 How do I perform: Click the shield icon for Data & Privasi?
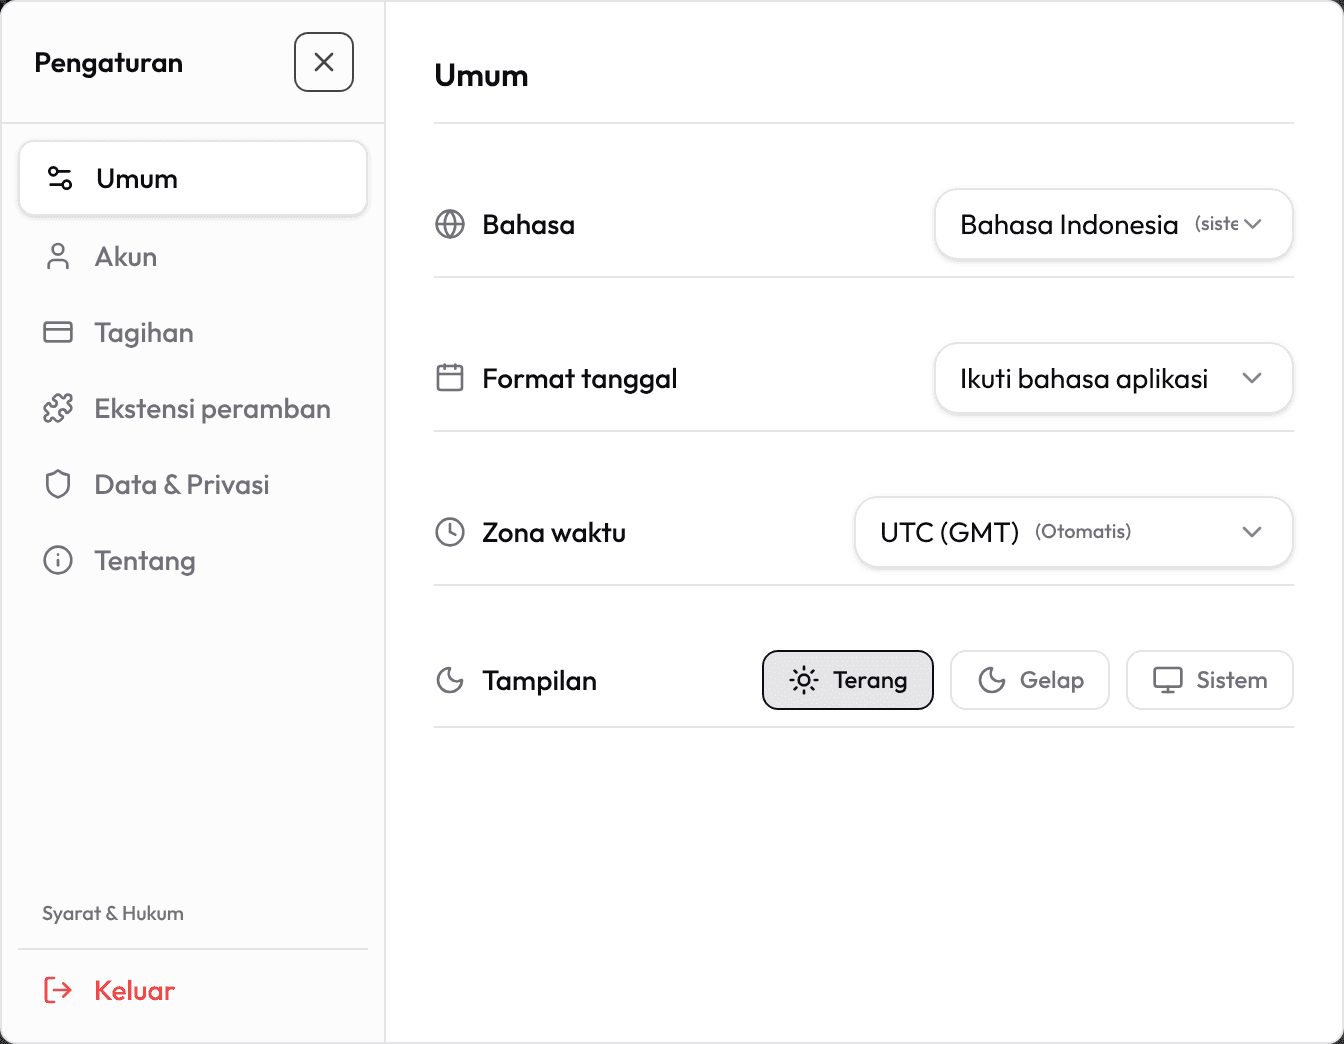click(x=58, y=484)
